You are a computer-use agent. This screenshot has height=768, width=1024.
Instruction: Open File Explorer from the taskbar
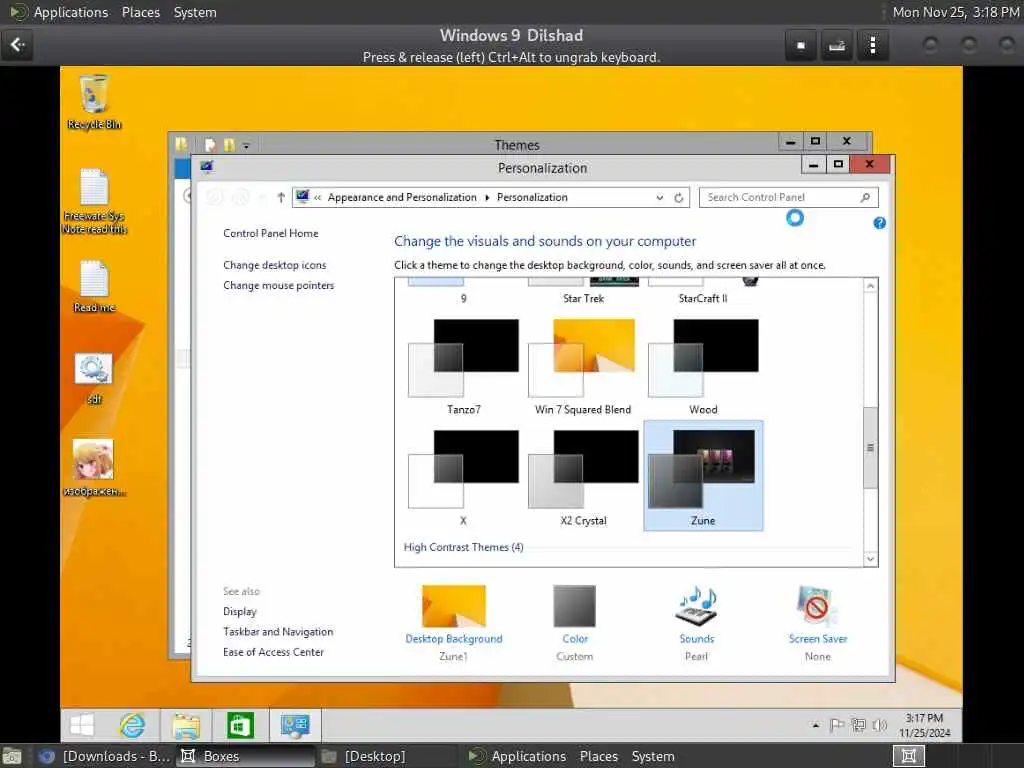(186, 725)
